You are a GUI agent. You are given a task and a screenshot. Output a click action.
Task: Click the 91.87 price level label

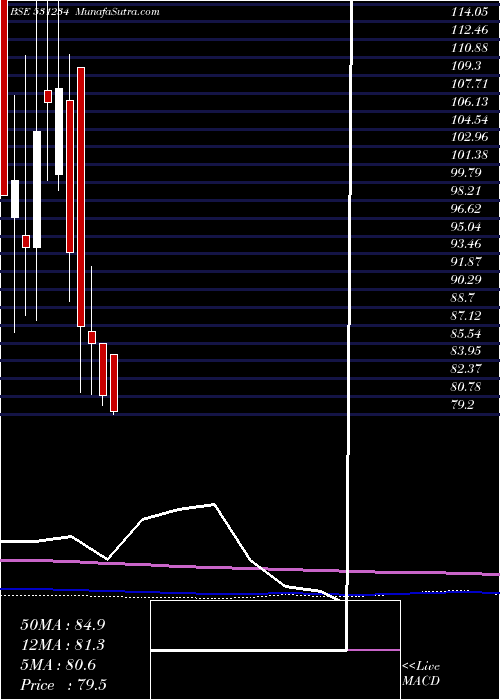466,262
